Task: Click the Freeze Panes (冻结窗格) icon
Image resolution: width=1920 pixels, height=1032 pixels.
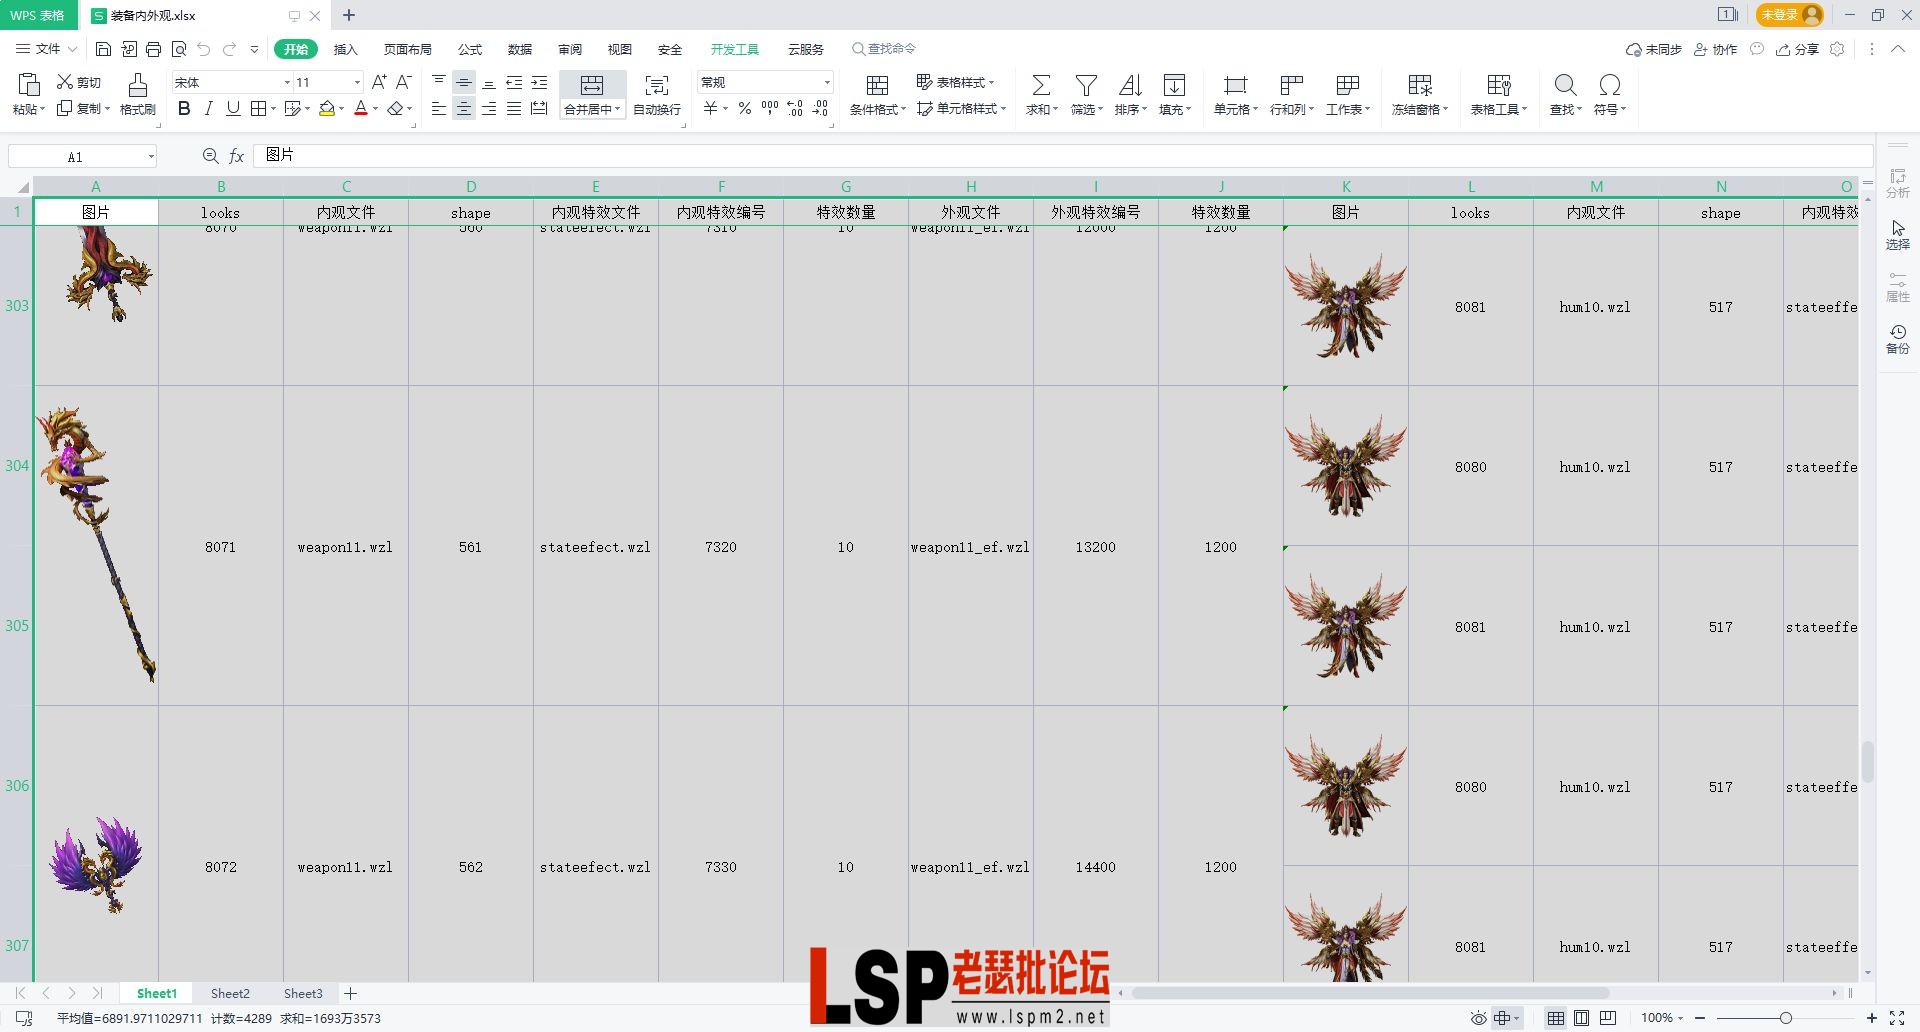Action: click(1420, 85)
